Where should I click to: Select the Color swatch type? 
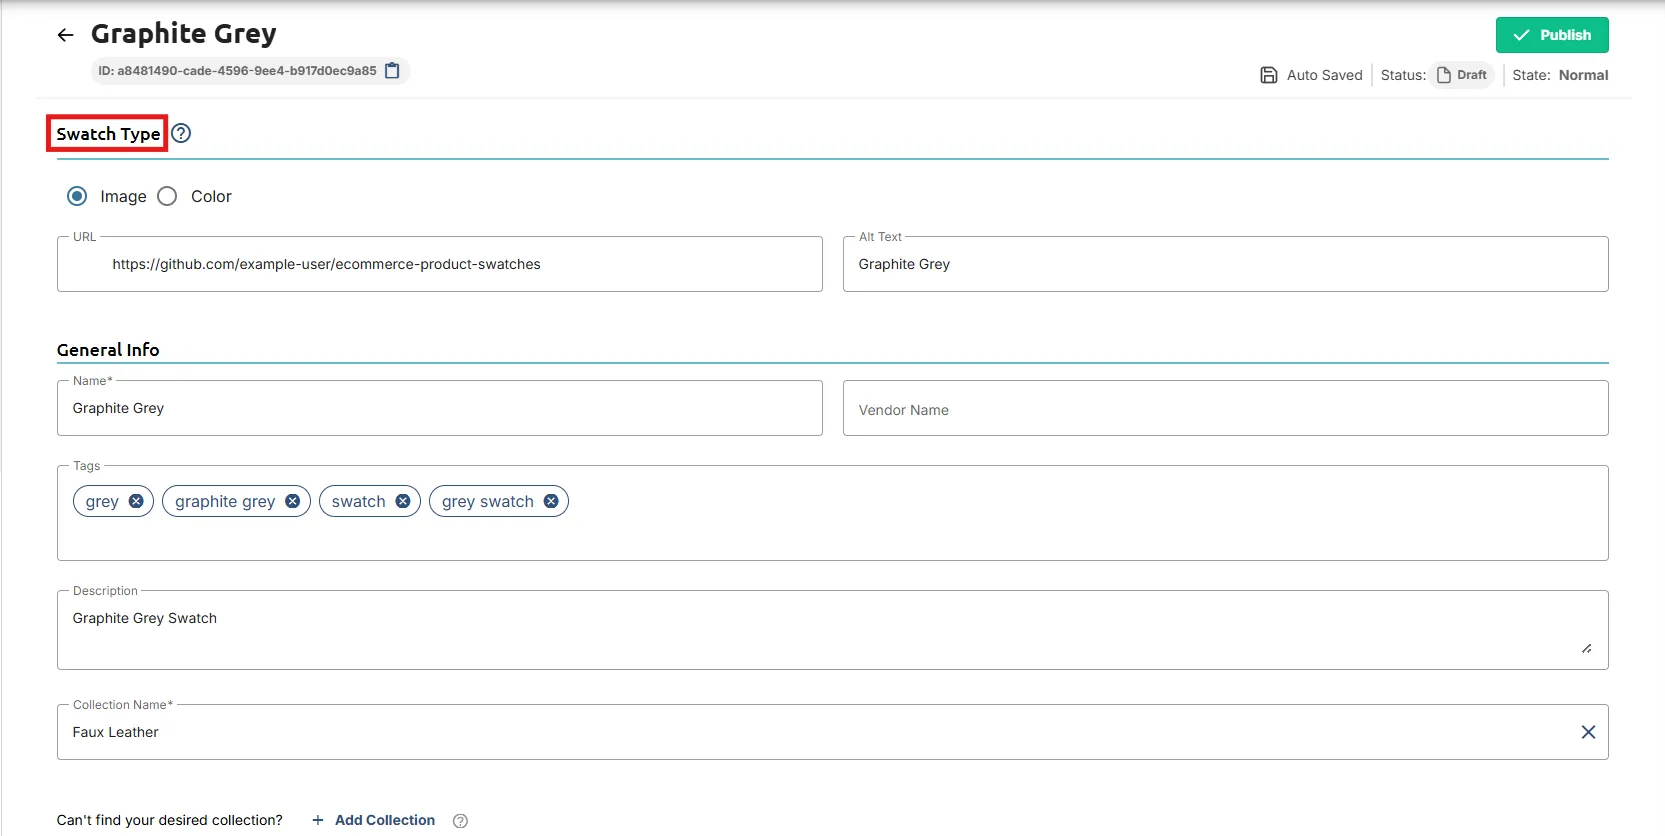[x=167, y=196]
